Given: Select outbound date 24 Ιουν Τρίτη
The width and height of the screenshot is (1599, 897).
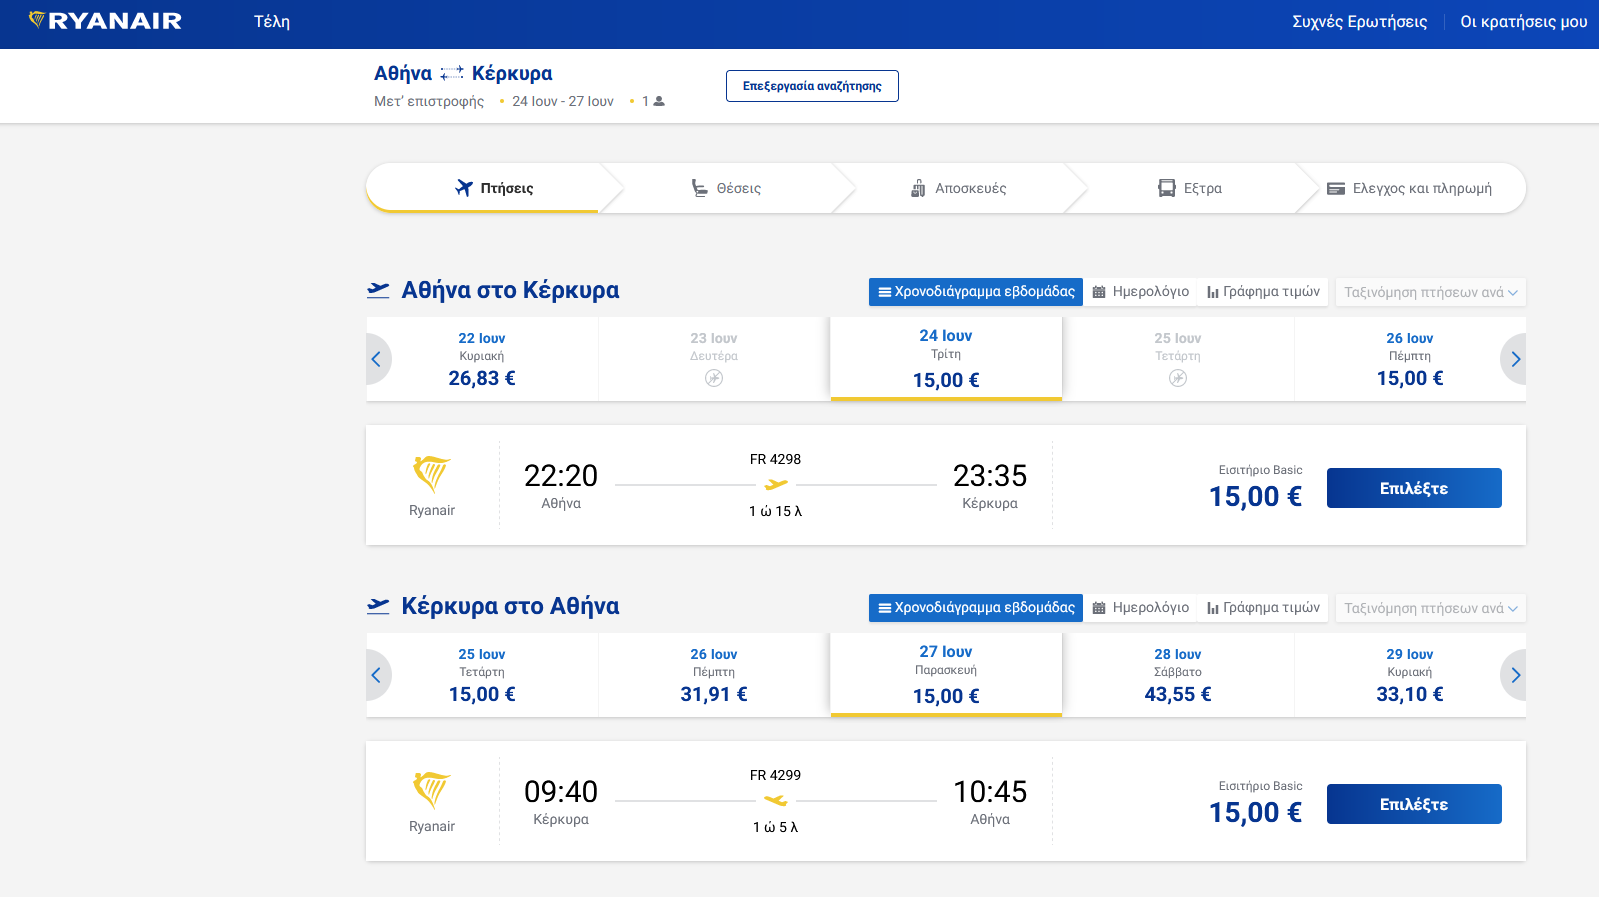Looking at the screenshot, I should pyautogui.click(x=946, y=359).
